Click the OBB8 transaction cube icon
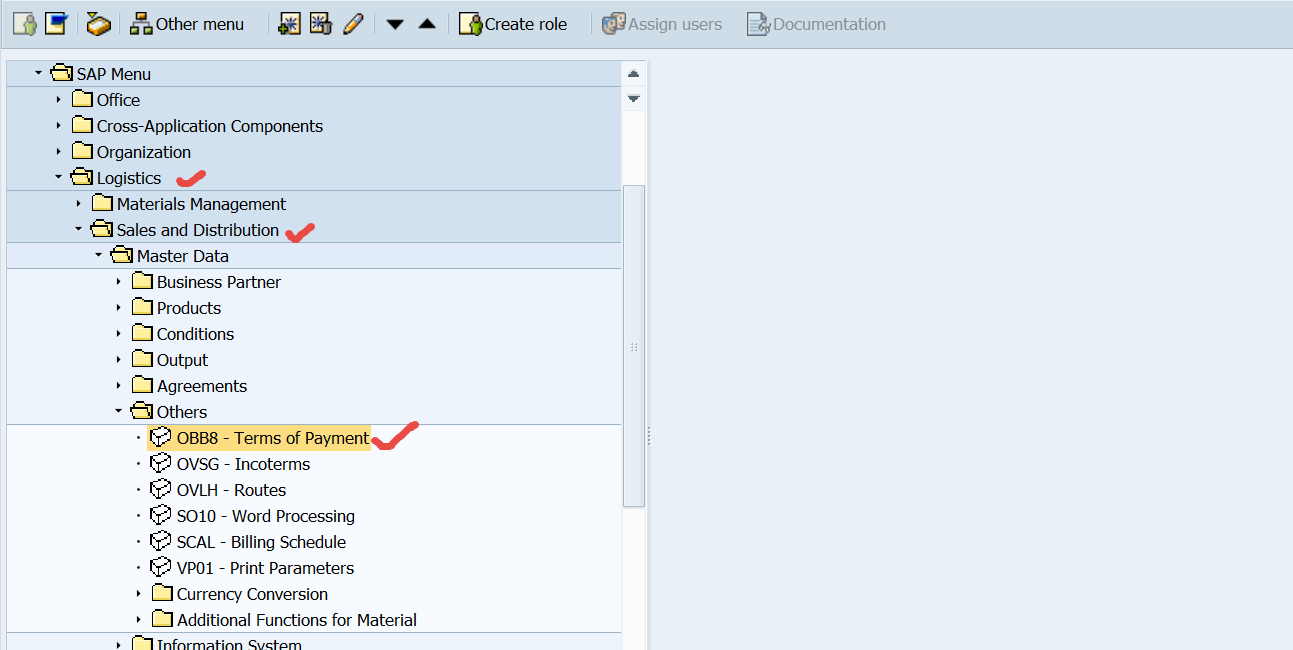 [x=160, y=437]
